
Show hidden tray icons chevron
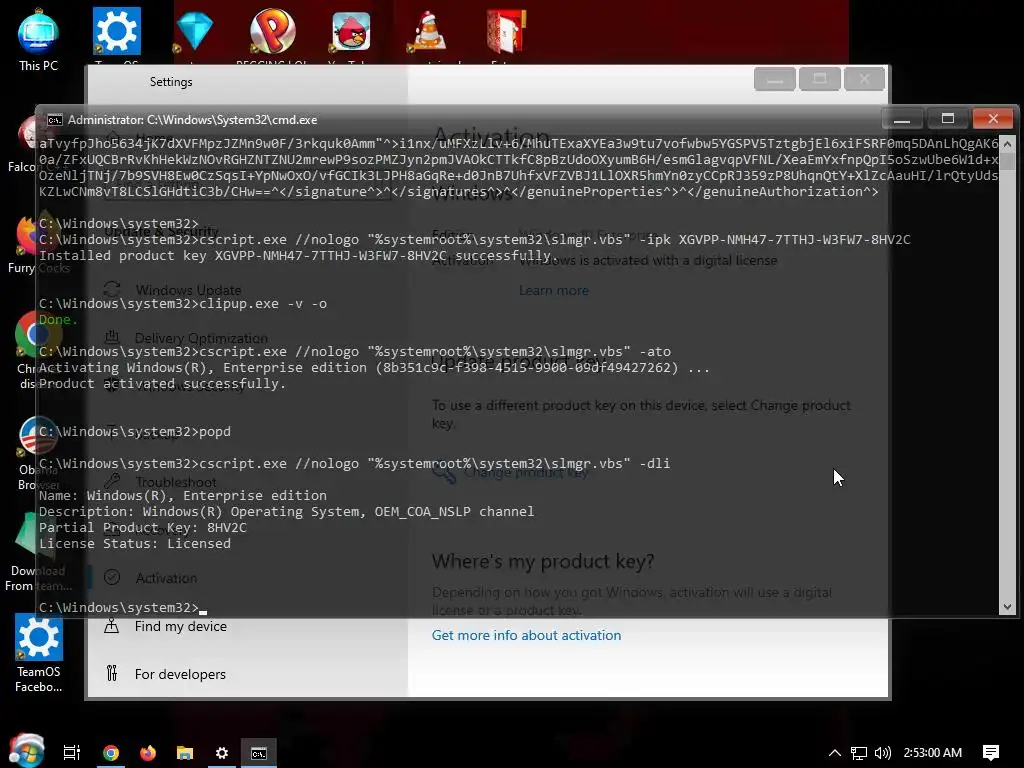835,752
